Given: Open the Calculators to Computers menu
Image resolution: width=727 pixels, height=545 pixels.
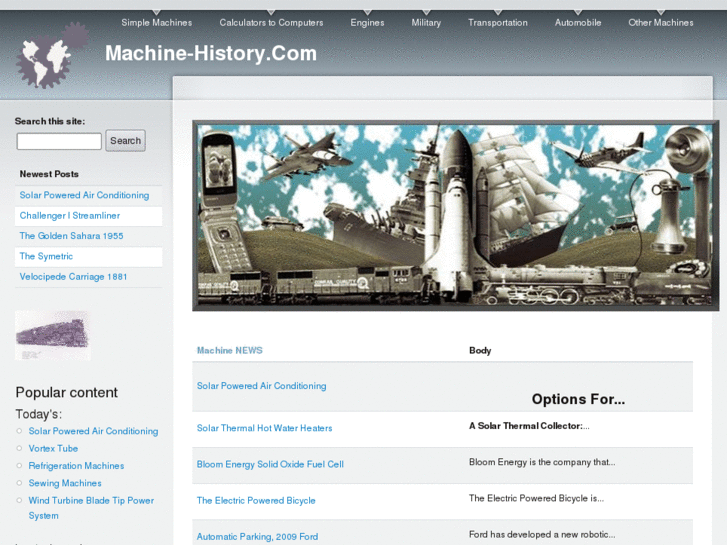Looking at the screenshot, I should 271,22.
